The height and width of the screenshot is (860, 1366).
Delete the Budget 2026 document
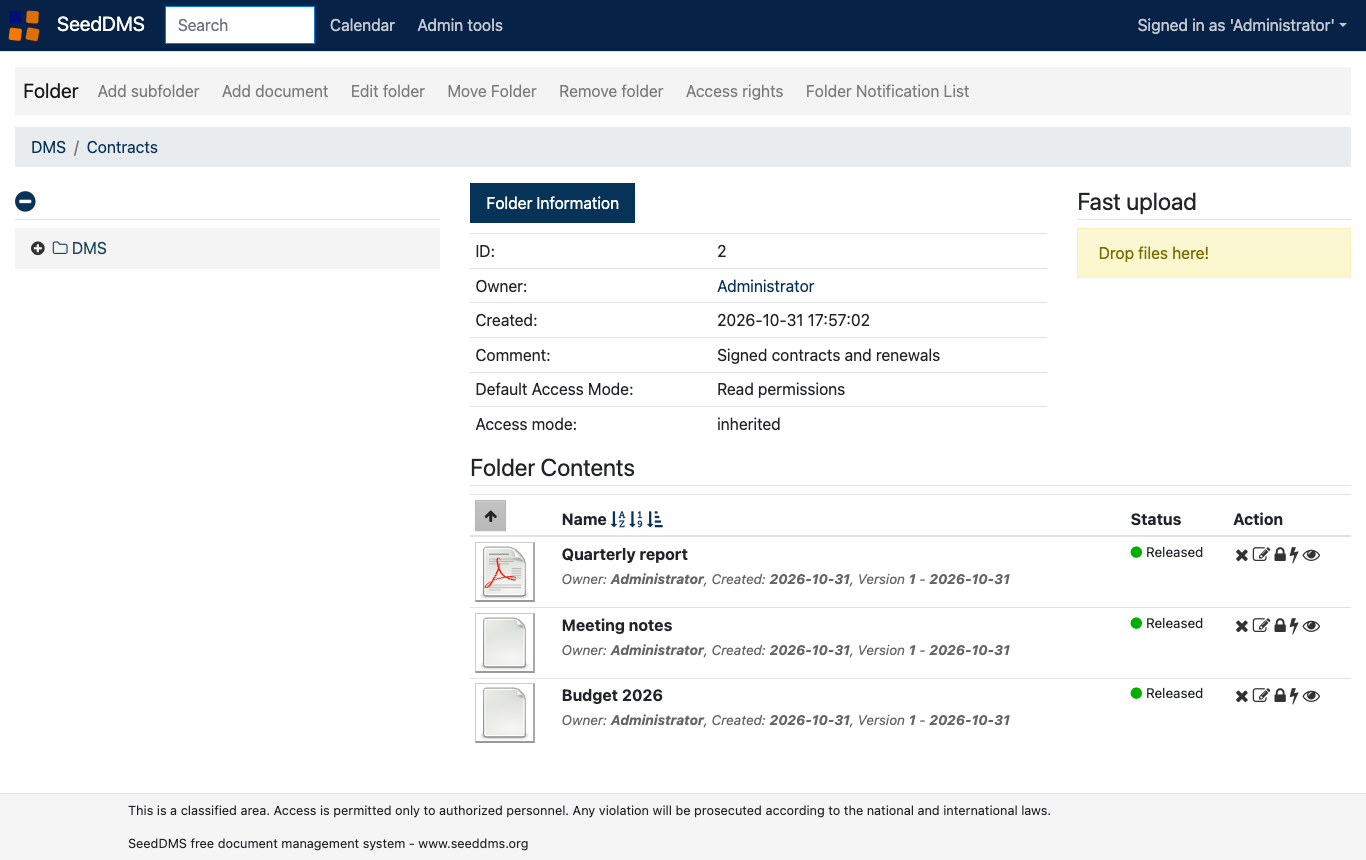[1242, 696]
